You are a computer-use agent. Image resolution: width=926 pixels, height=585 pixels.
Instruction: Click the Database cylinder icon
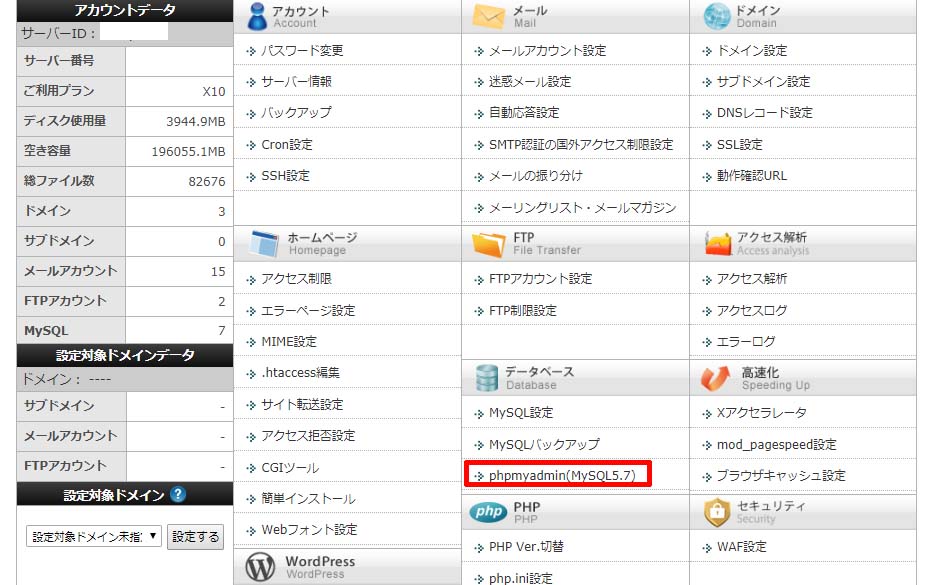point(487,378)
